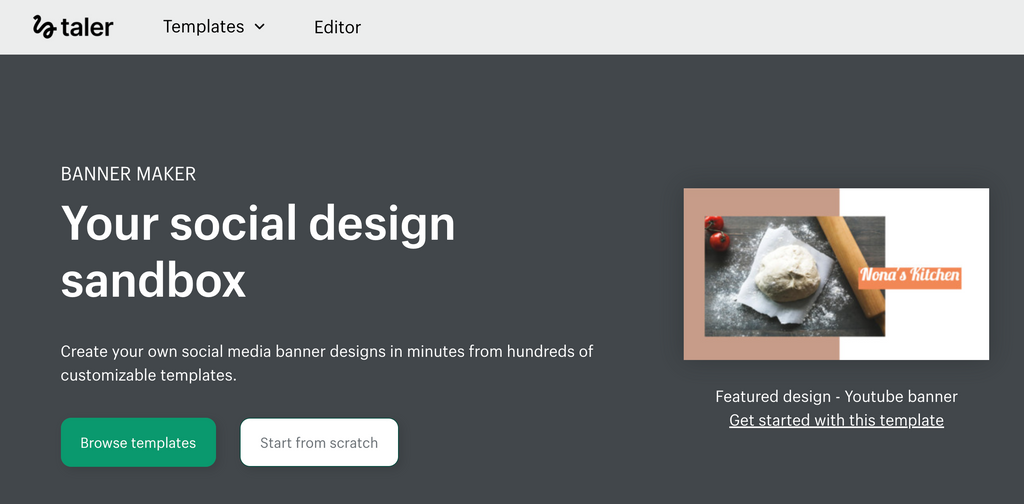Expand the chevron next to Templates
The image size is (1024, 504).
(x=260, y=27)
